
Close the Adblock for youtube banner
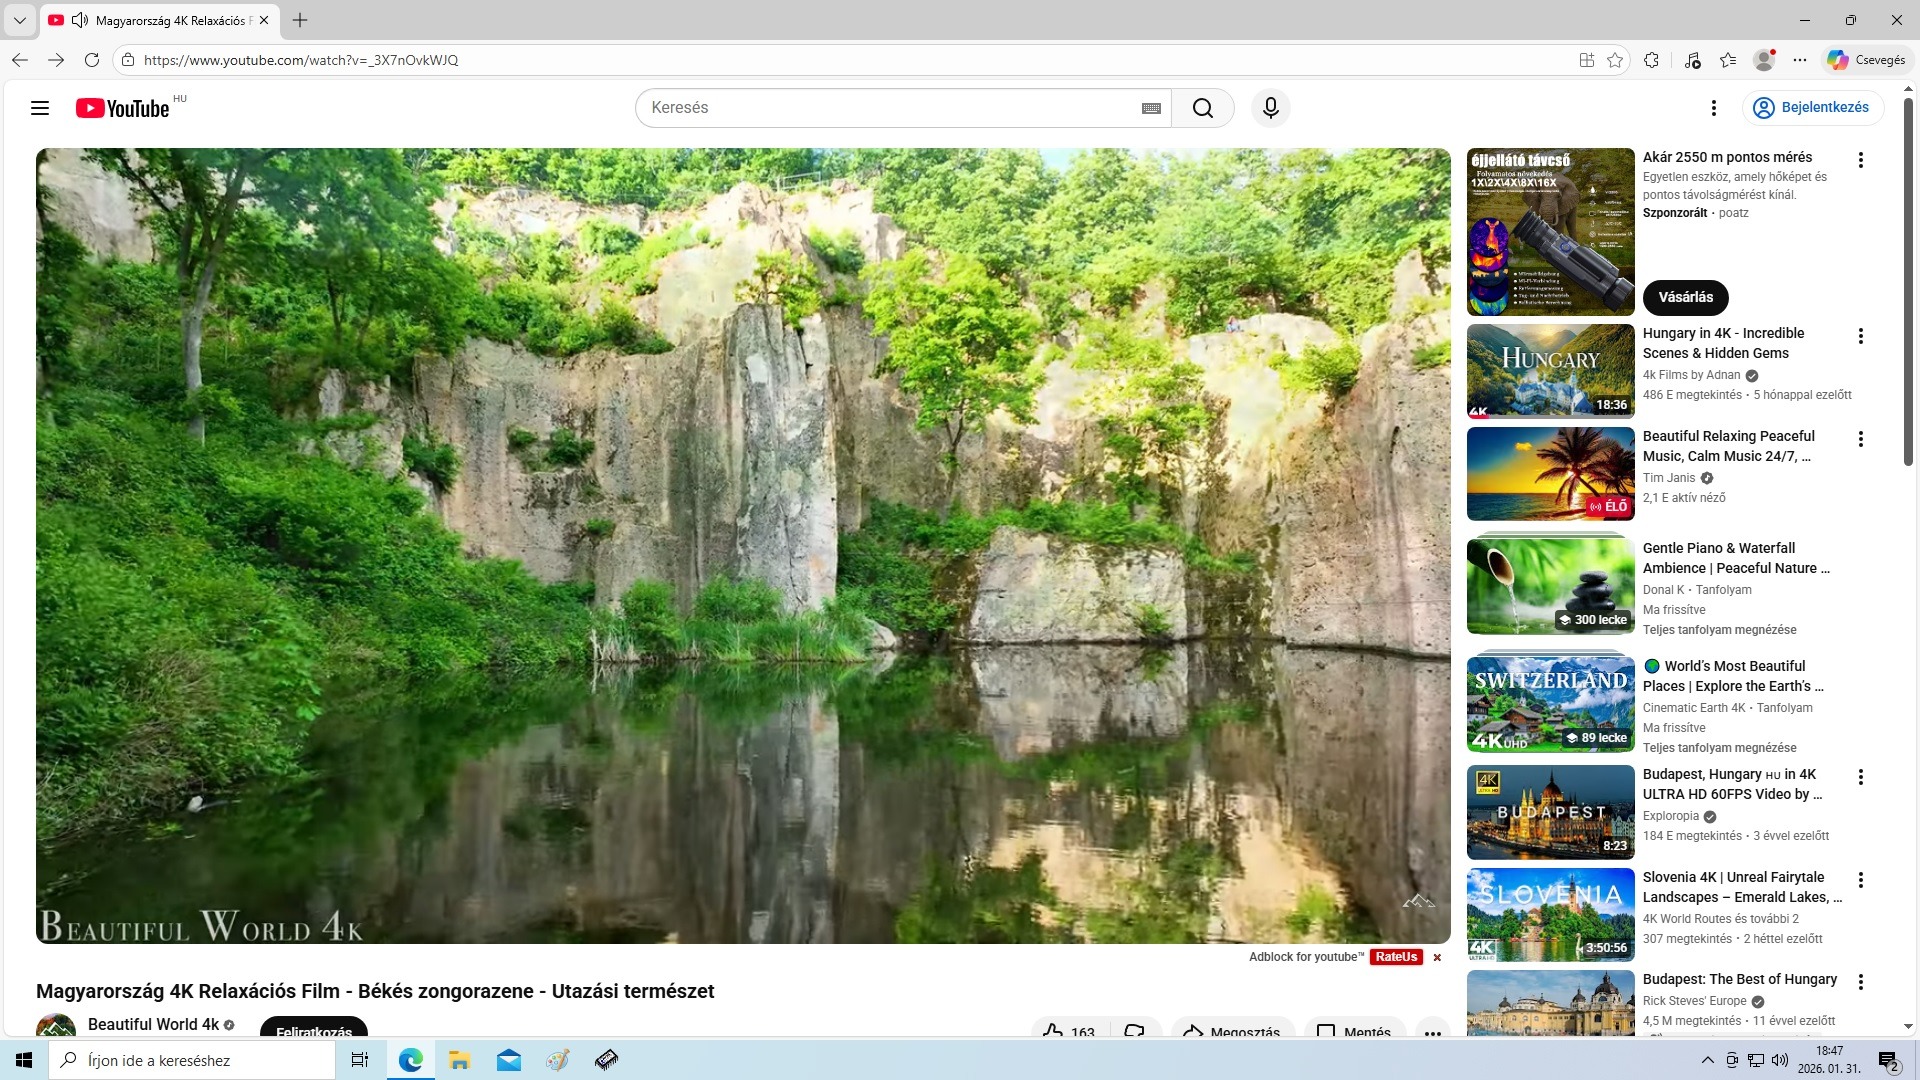1437,958
